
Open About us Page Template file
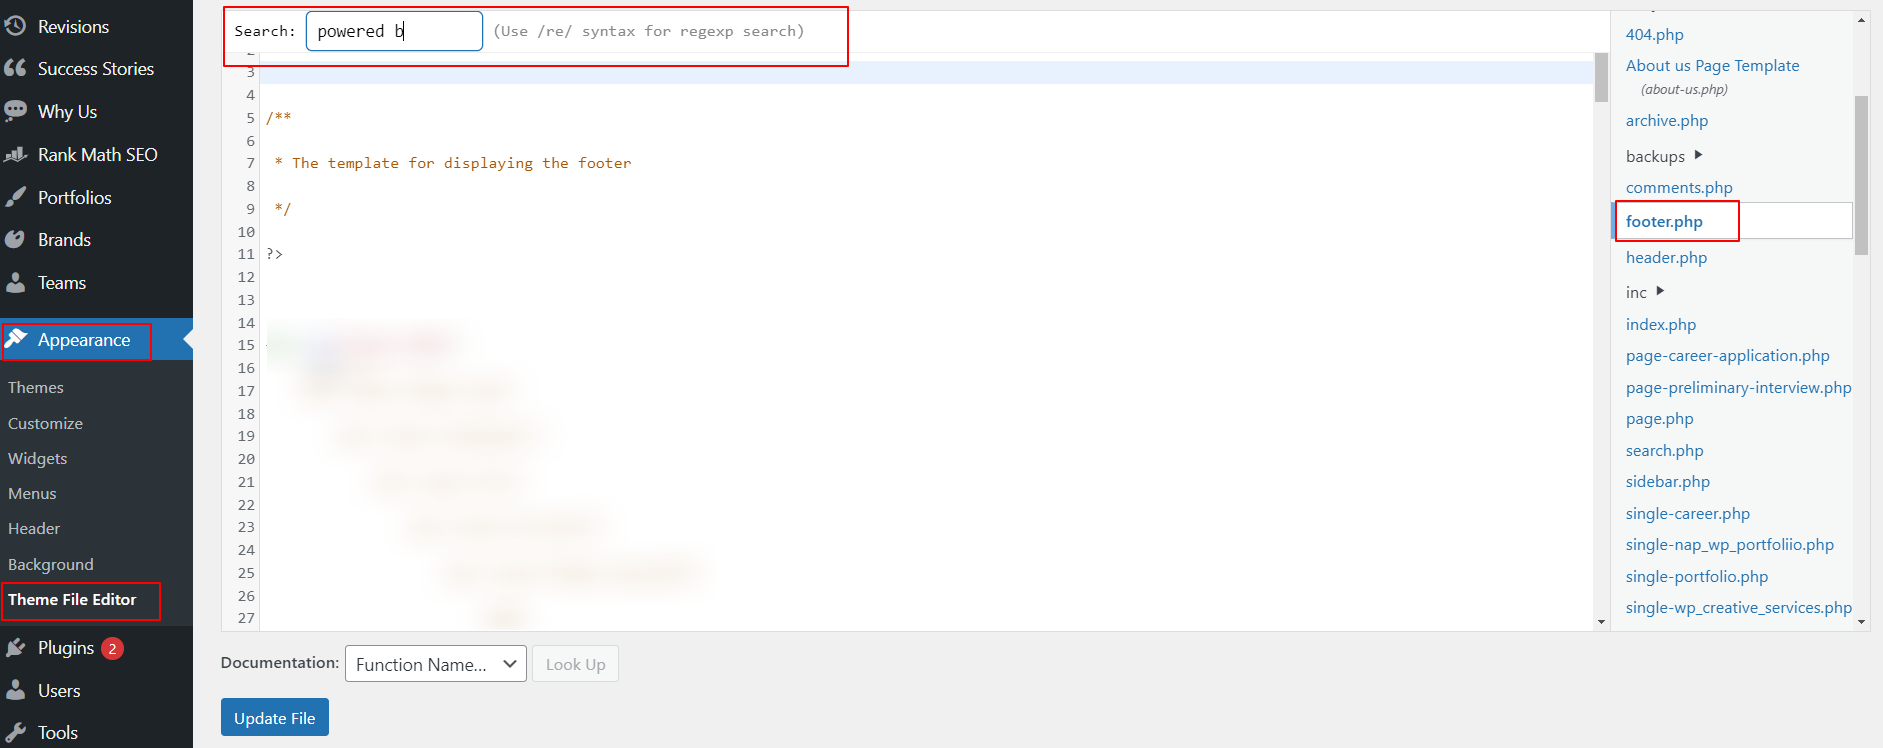point(1712,65)
